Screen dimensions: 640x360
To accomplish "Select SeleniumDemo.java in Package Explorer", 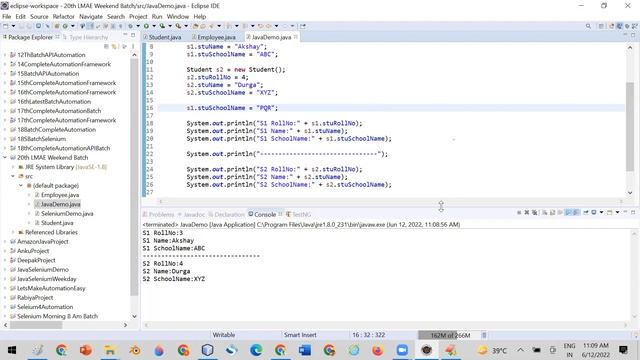I will [x=64, y=213].
